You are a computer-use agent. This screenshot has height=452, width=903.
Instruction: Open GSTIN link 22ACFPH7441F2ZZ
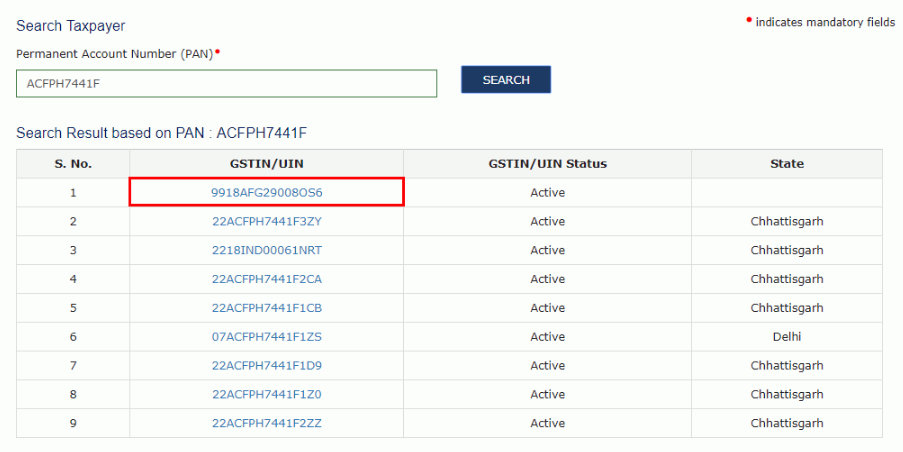[x=267, y=423]
